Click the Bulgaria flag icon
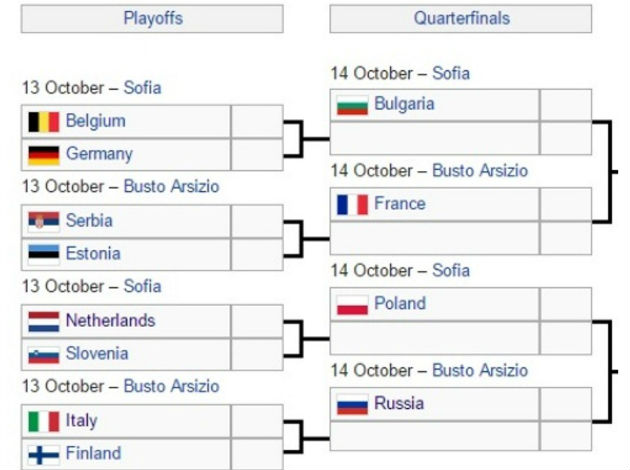This screenshot has height=470, width=630. 352,105
